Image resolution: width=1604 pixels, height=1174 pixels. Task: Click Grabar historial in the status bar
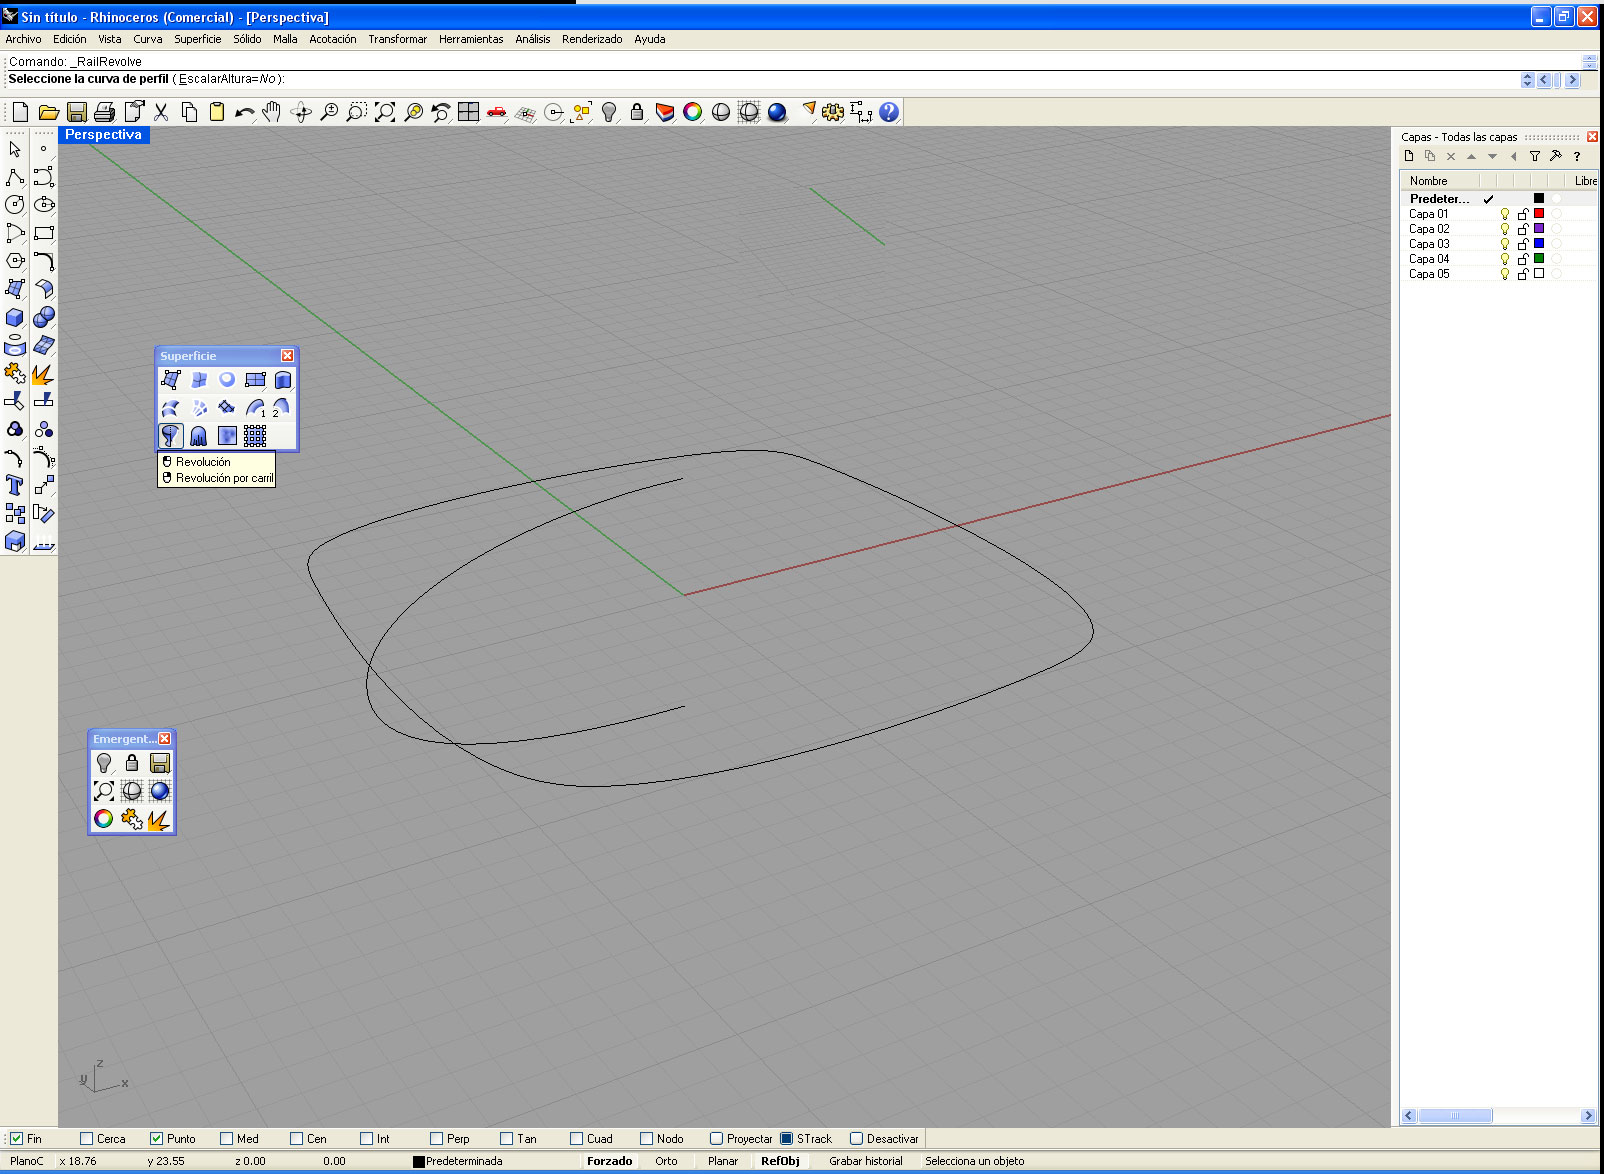point(866,1161)
